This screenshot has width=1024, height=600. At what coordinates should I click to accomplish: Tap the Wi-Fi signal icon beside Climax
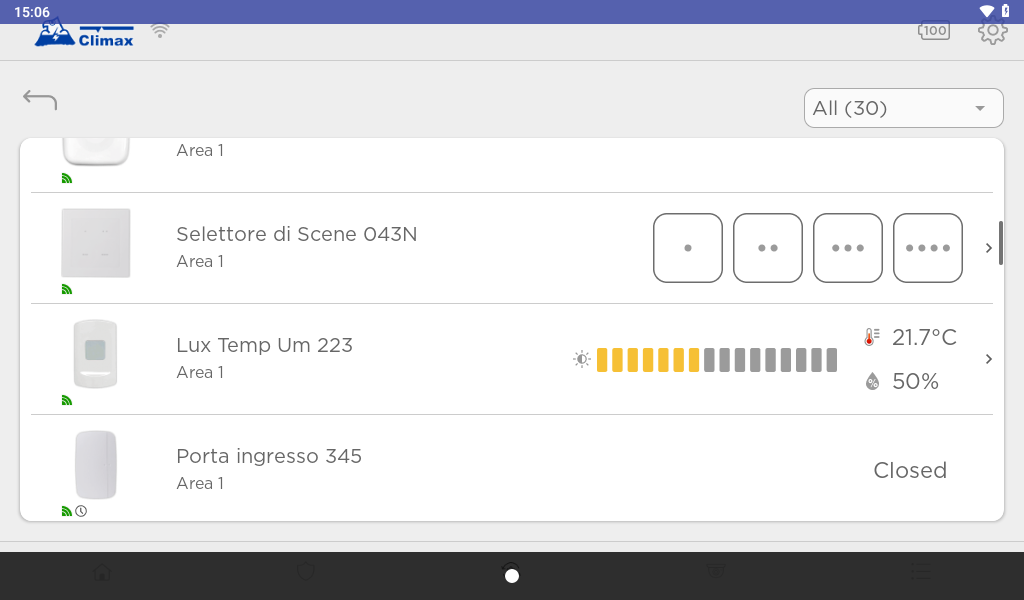click(x=159, y=31)
